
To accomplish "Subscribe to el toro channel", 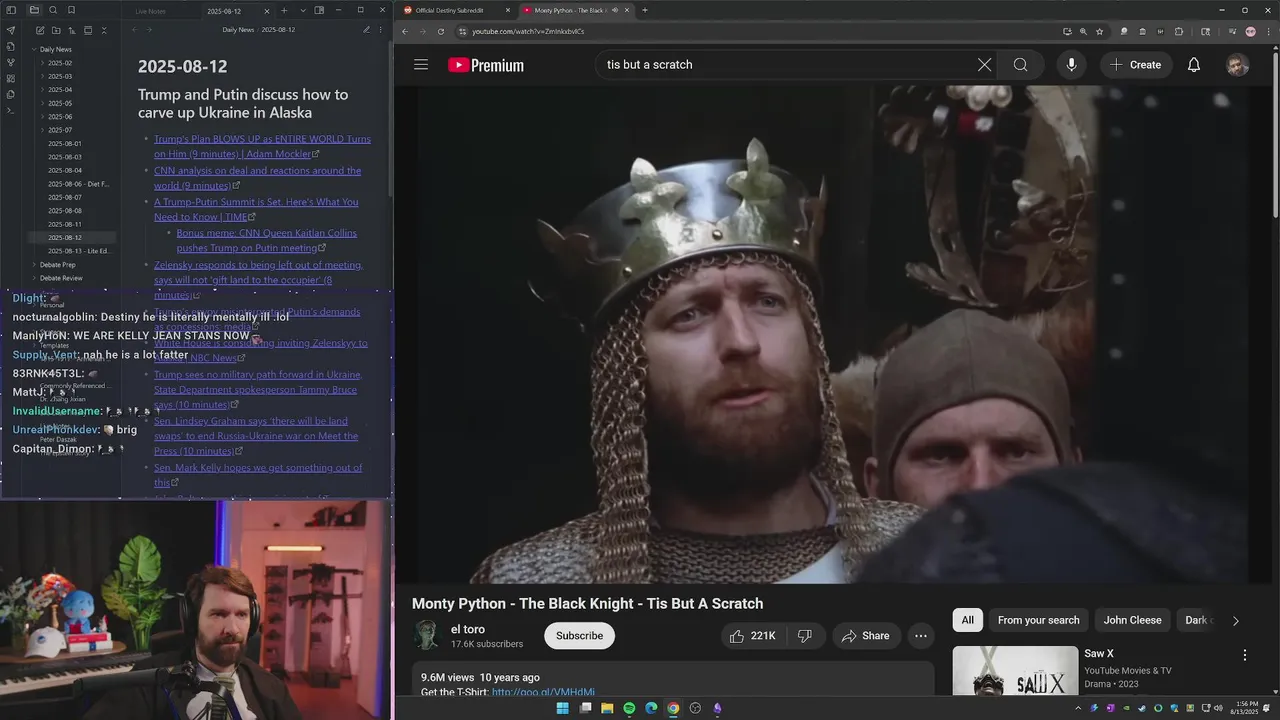I will click(579, 636).
